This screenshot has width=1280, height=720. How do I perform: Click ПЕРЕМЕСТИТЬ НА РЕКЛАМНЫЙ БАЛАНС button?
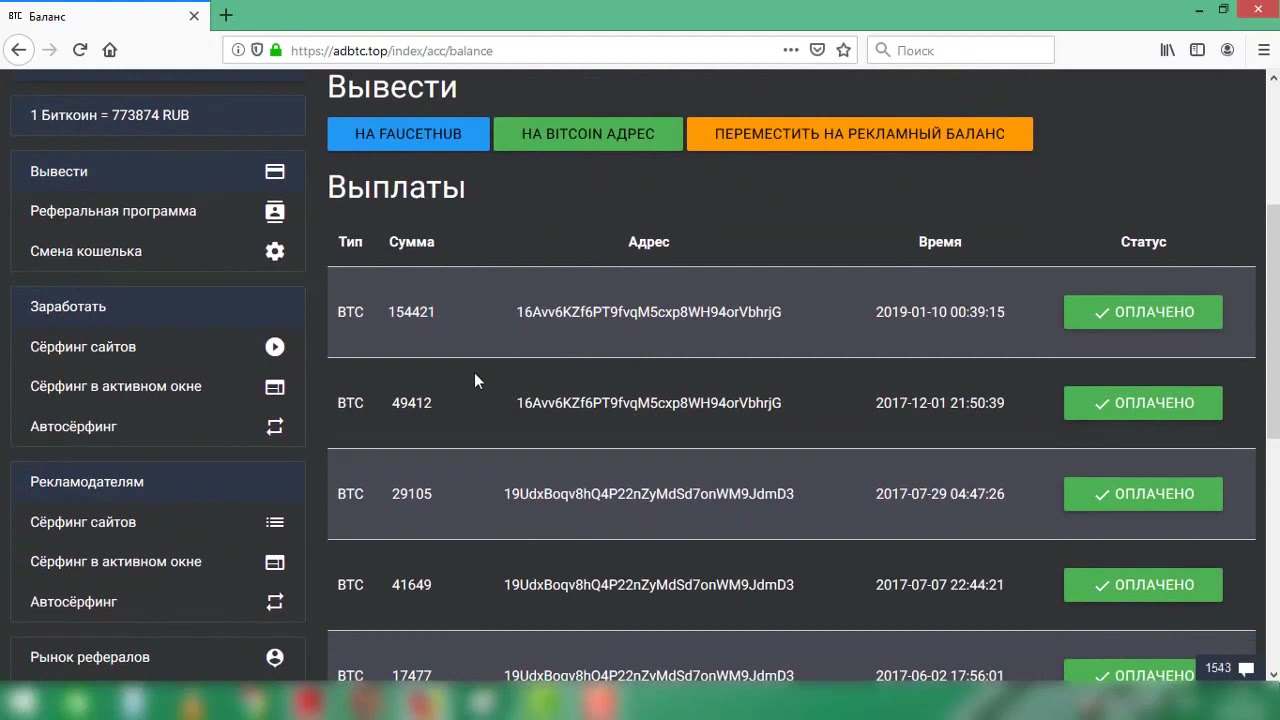point(859,134)
